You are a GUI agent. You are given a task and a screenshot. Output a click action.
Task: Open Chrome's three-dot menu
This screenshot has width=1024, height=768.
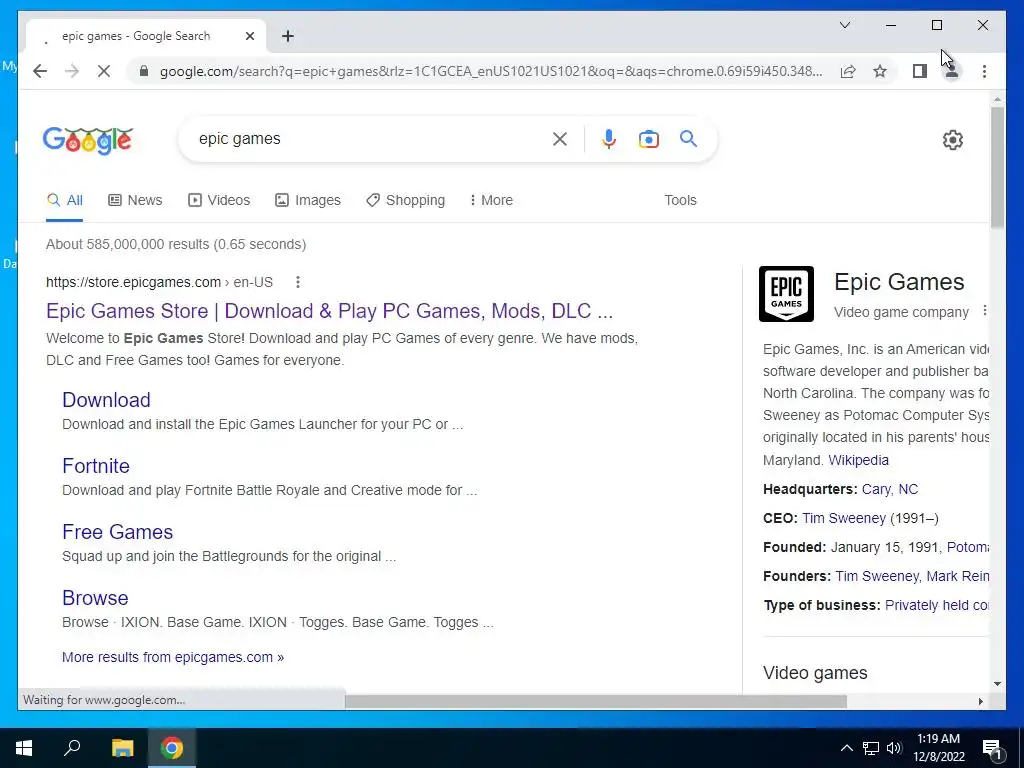(984, 71)
